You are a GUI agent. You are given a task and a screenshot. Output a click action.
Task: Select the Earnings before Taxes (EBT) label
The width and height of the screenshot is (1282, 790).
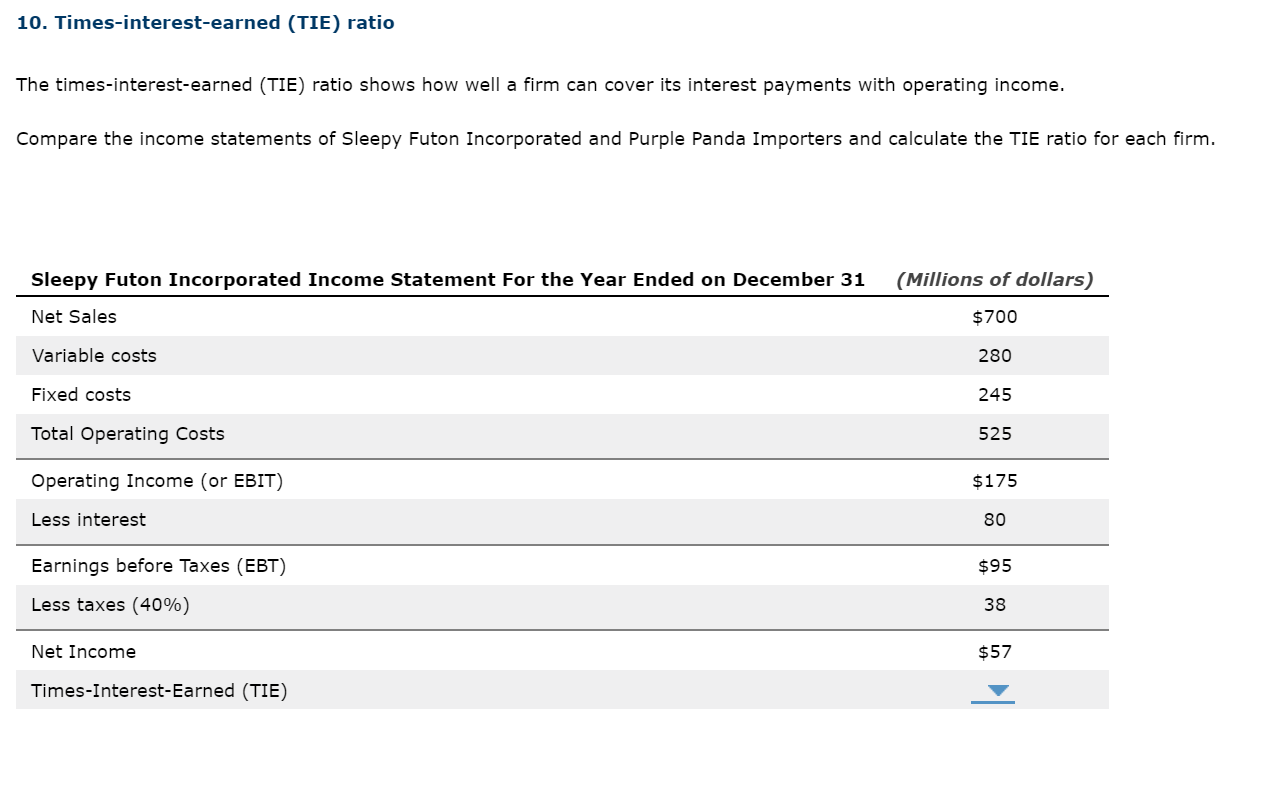click(158, 566)
